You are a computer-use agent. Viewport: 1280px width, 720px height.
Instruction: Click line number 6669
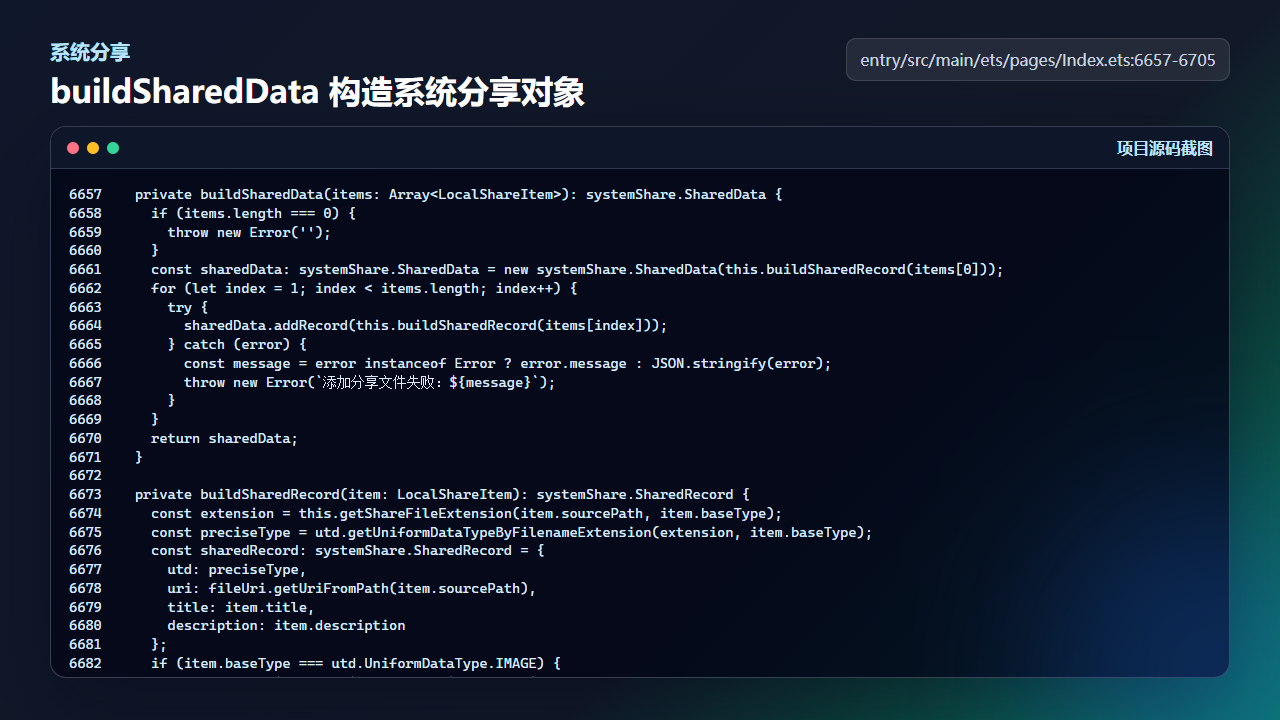click(85, 420)
